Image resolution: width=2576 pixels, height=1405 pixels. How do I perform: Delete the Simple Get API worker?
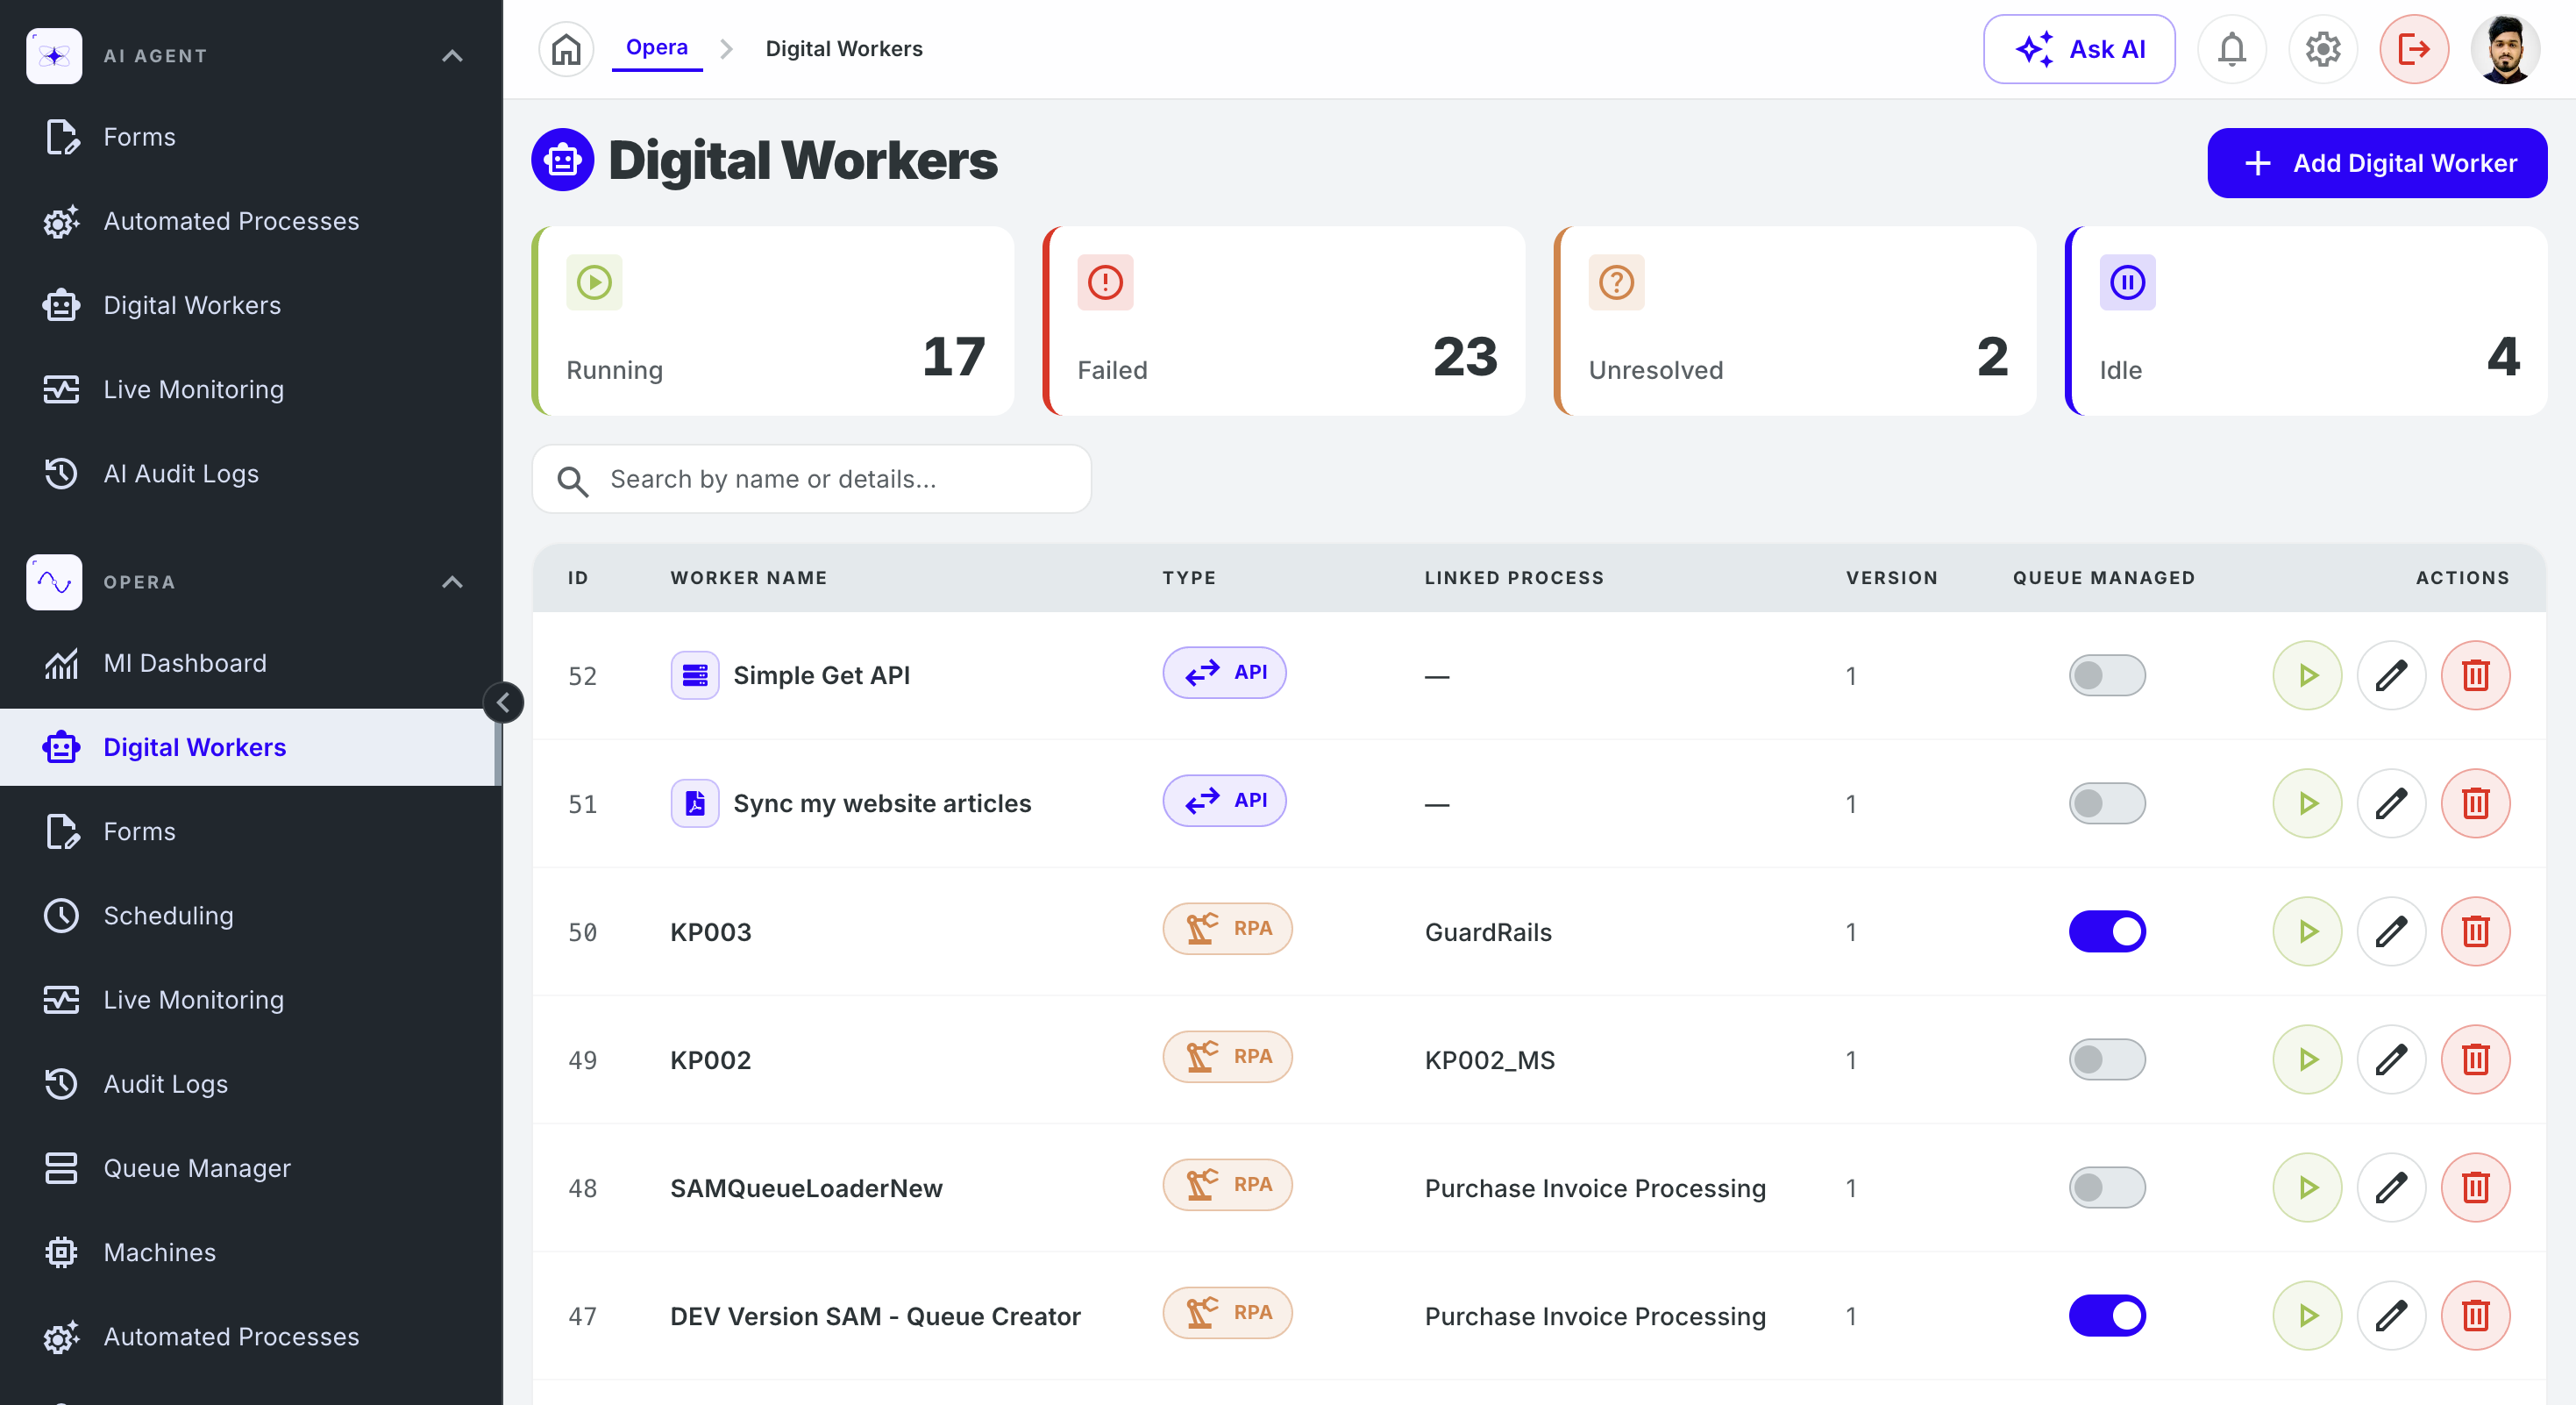click(2475, 675)
